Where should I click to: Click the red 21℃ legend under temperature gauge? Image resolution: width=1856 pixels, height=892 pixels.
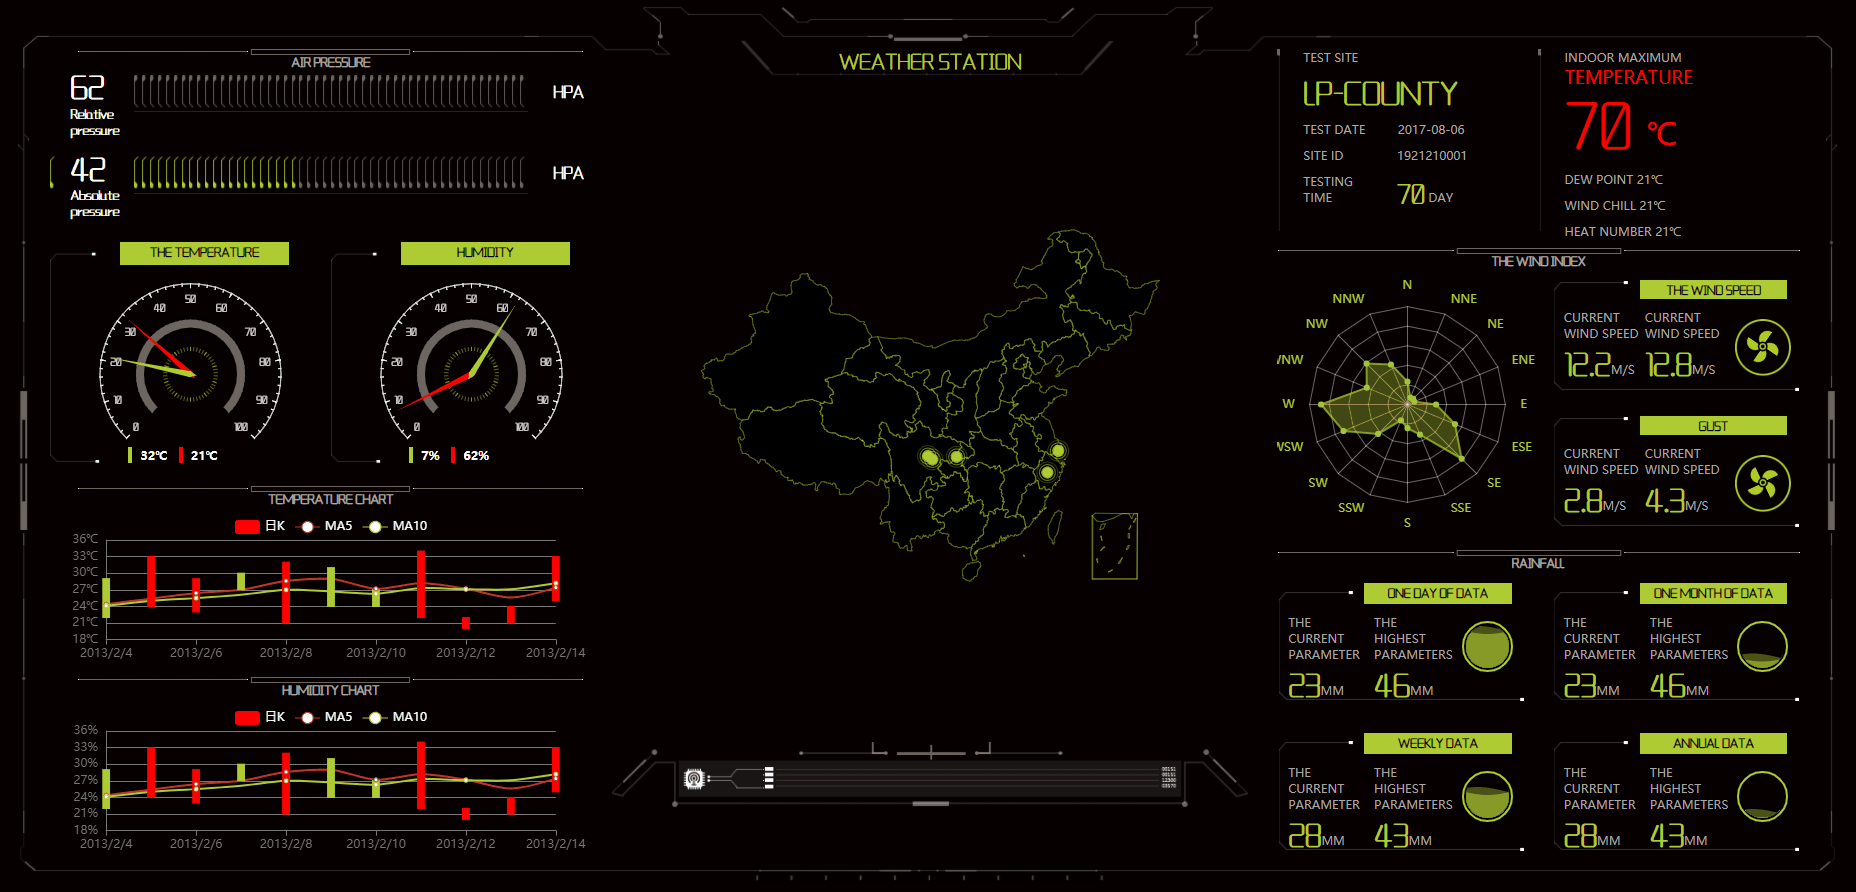pyautogui.click(x=198, y=455)
